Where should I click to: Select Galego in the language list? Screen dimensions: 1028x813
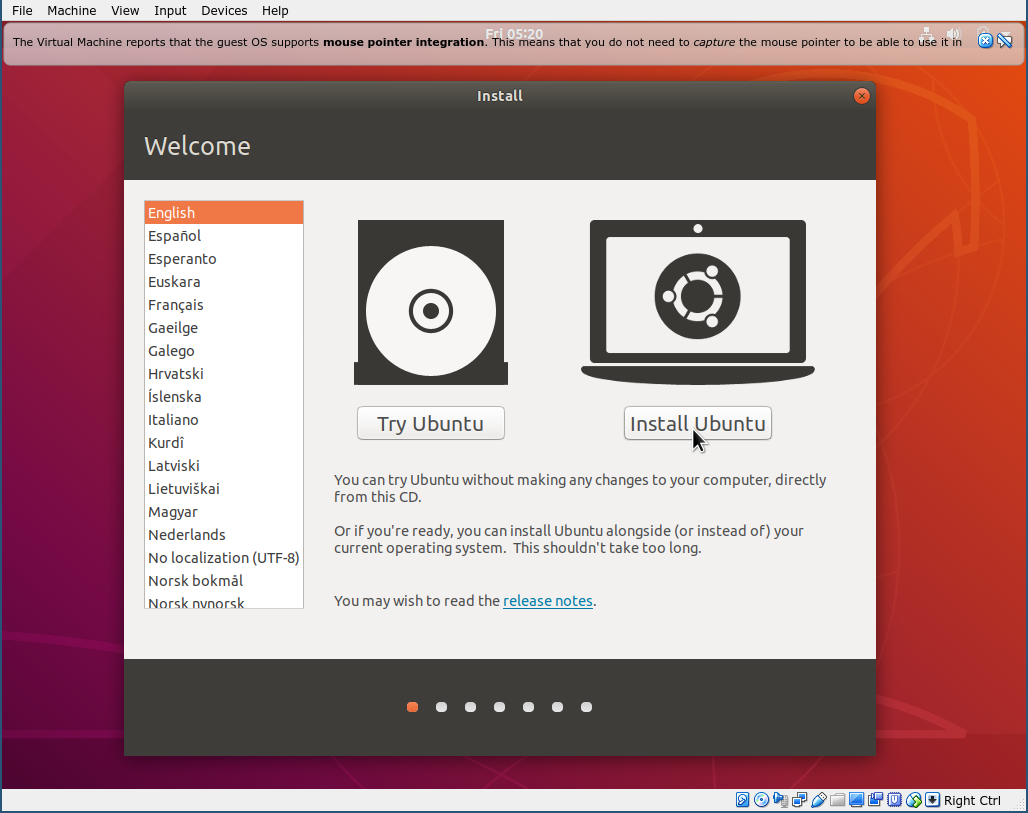224,351
